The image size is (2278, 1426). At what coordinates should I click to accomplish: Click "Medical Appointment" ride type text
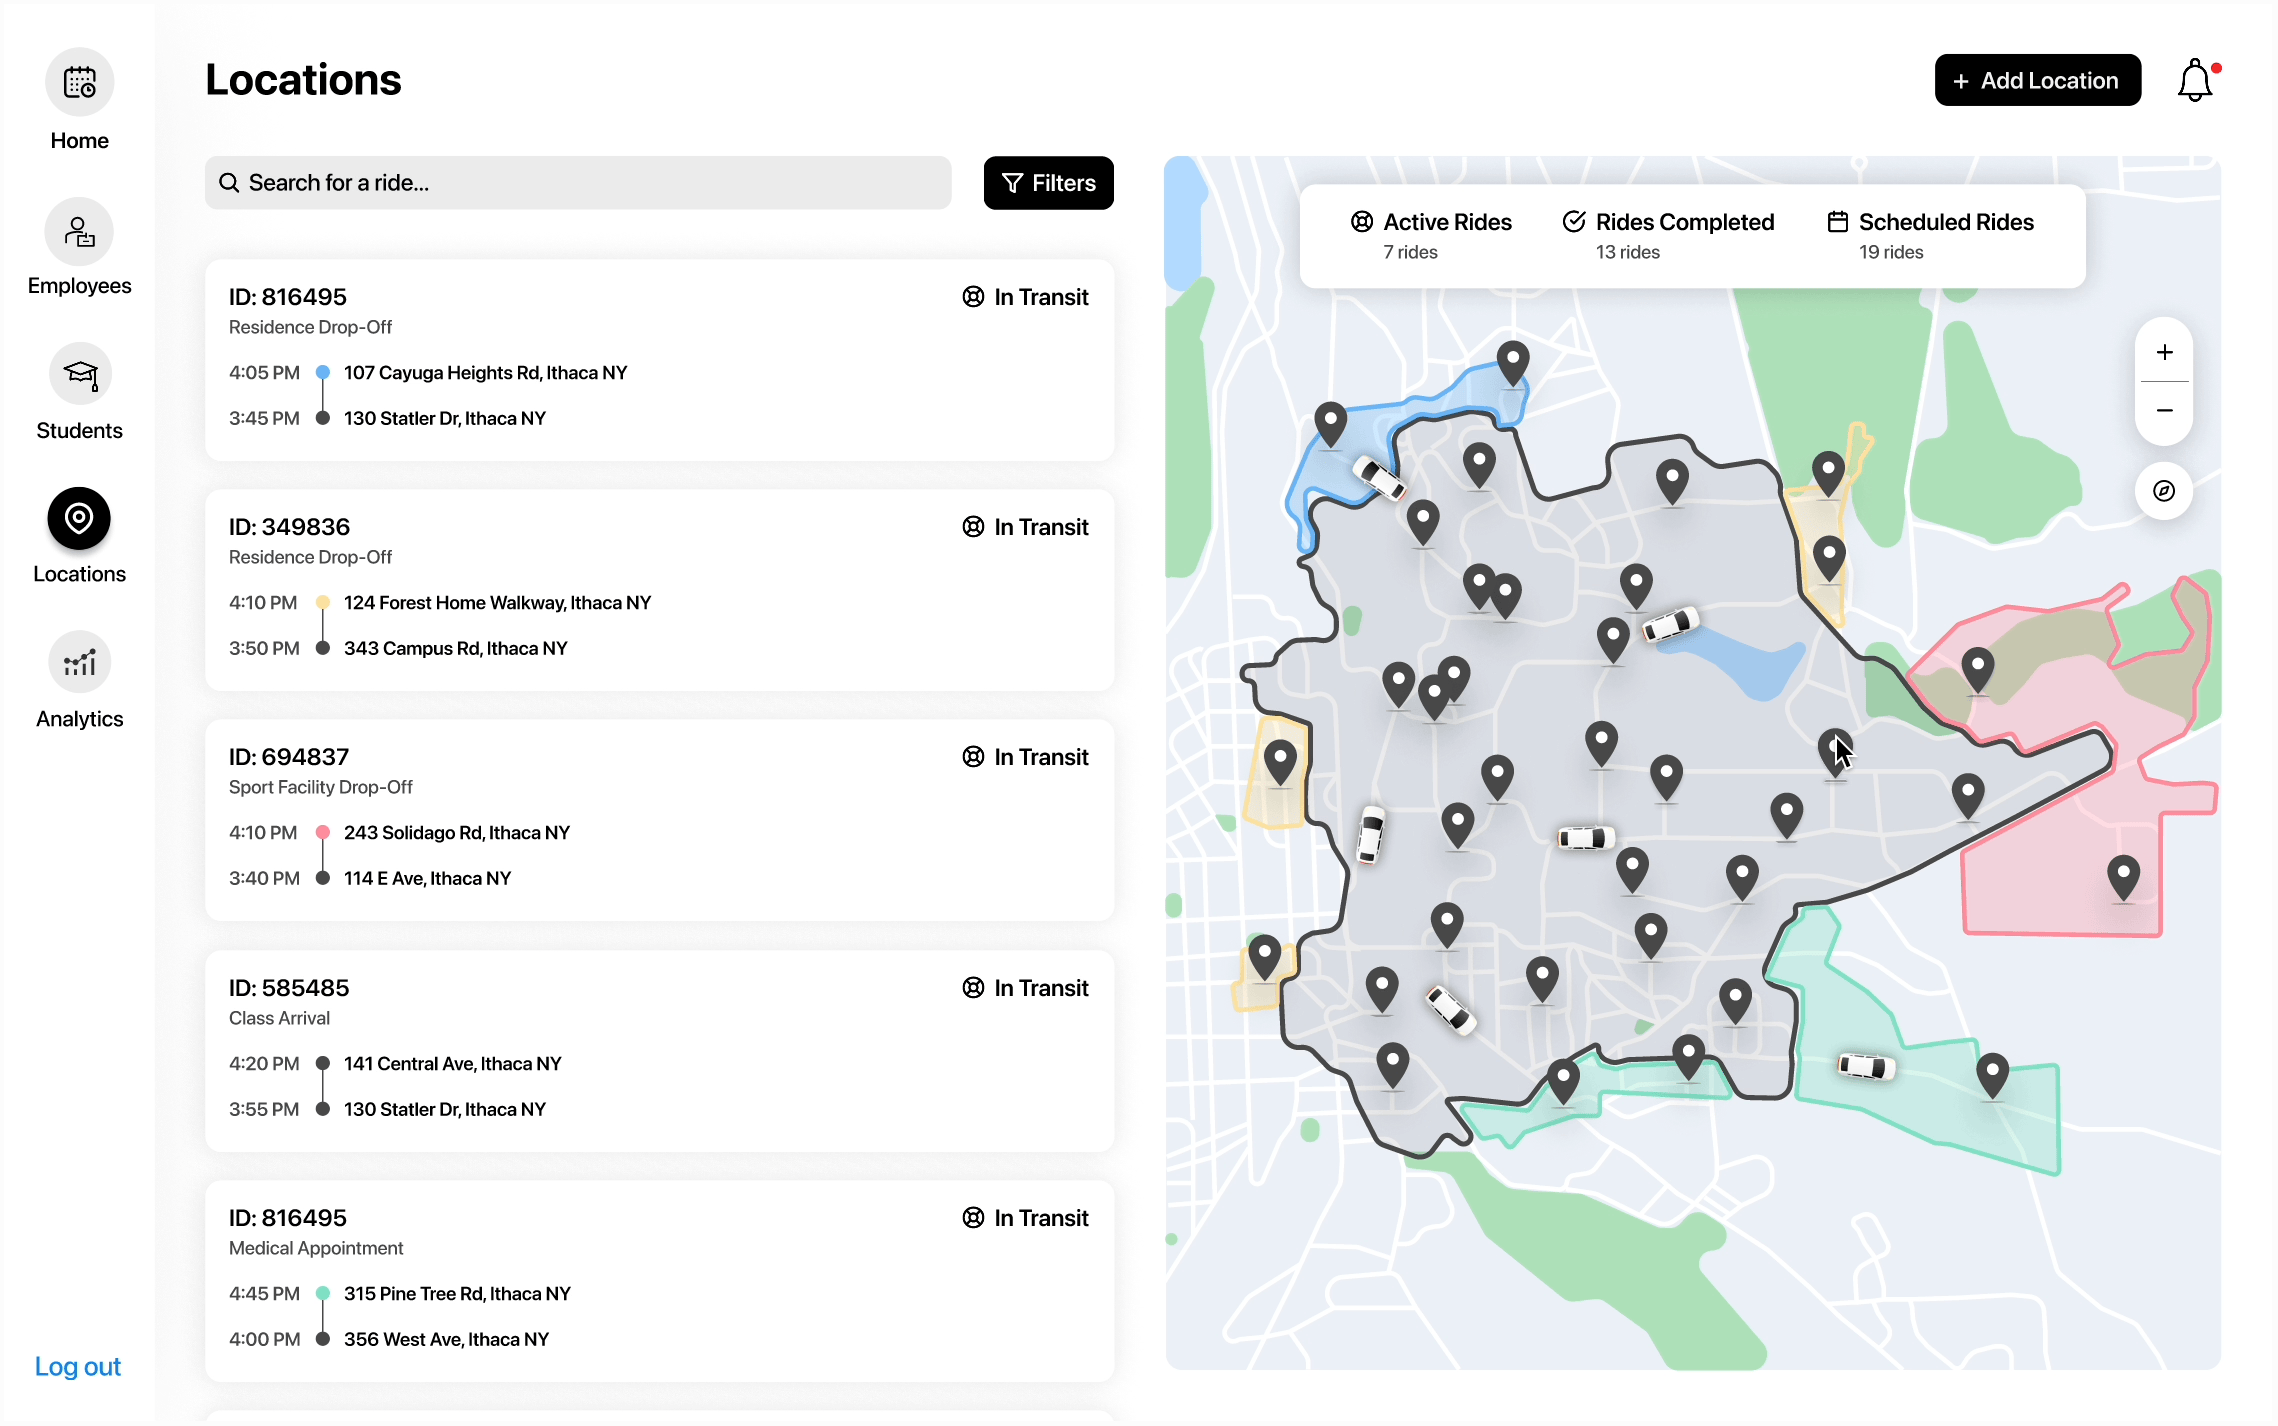click(316, 1248)
